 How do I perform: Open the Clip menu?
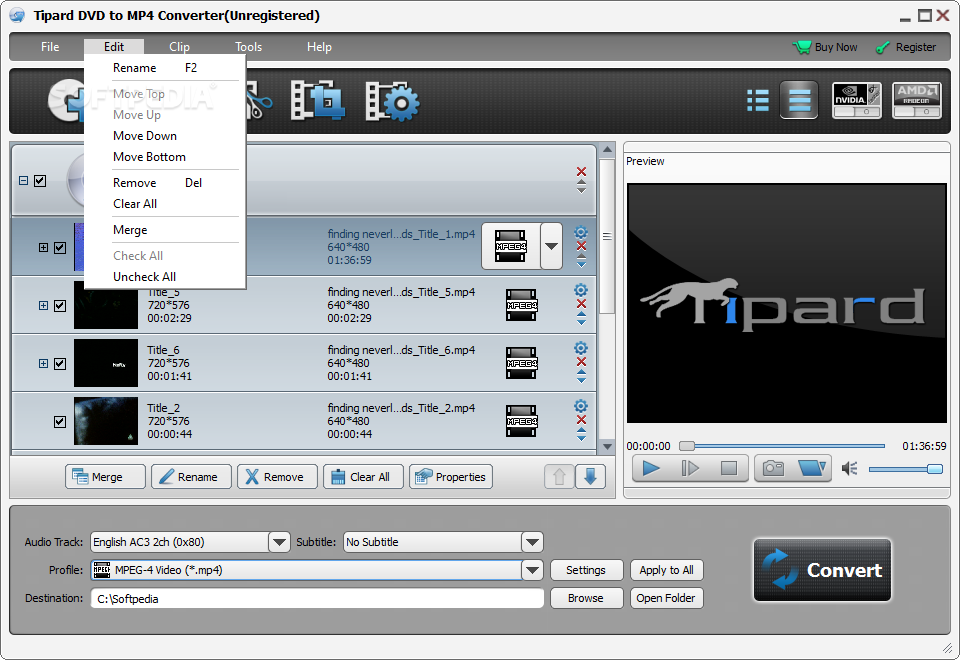click(179, 47)
